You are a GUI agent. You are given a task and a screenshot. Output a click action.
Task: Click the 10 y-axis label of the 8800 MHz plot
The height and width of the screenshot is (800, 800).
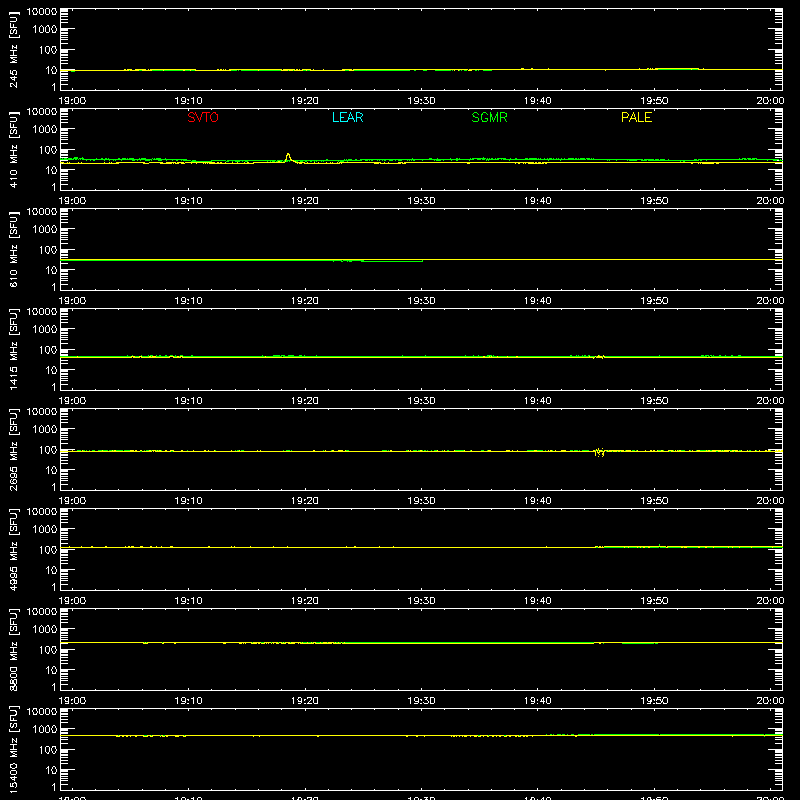[51, 670]
